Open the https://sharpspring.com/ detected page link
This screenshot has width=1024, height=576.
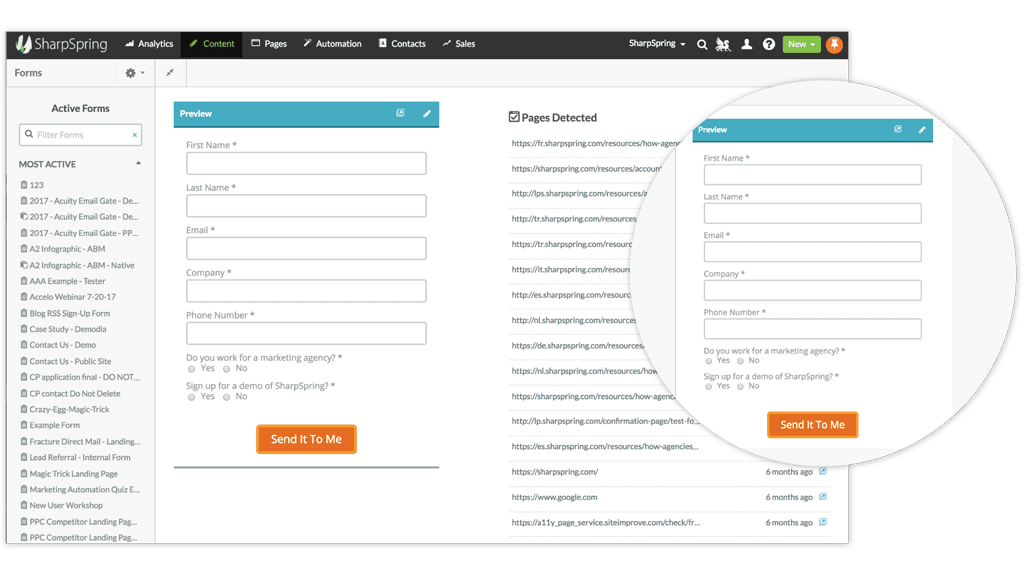tap(554, 472)
